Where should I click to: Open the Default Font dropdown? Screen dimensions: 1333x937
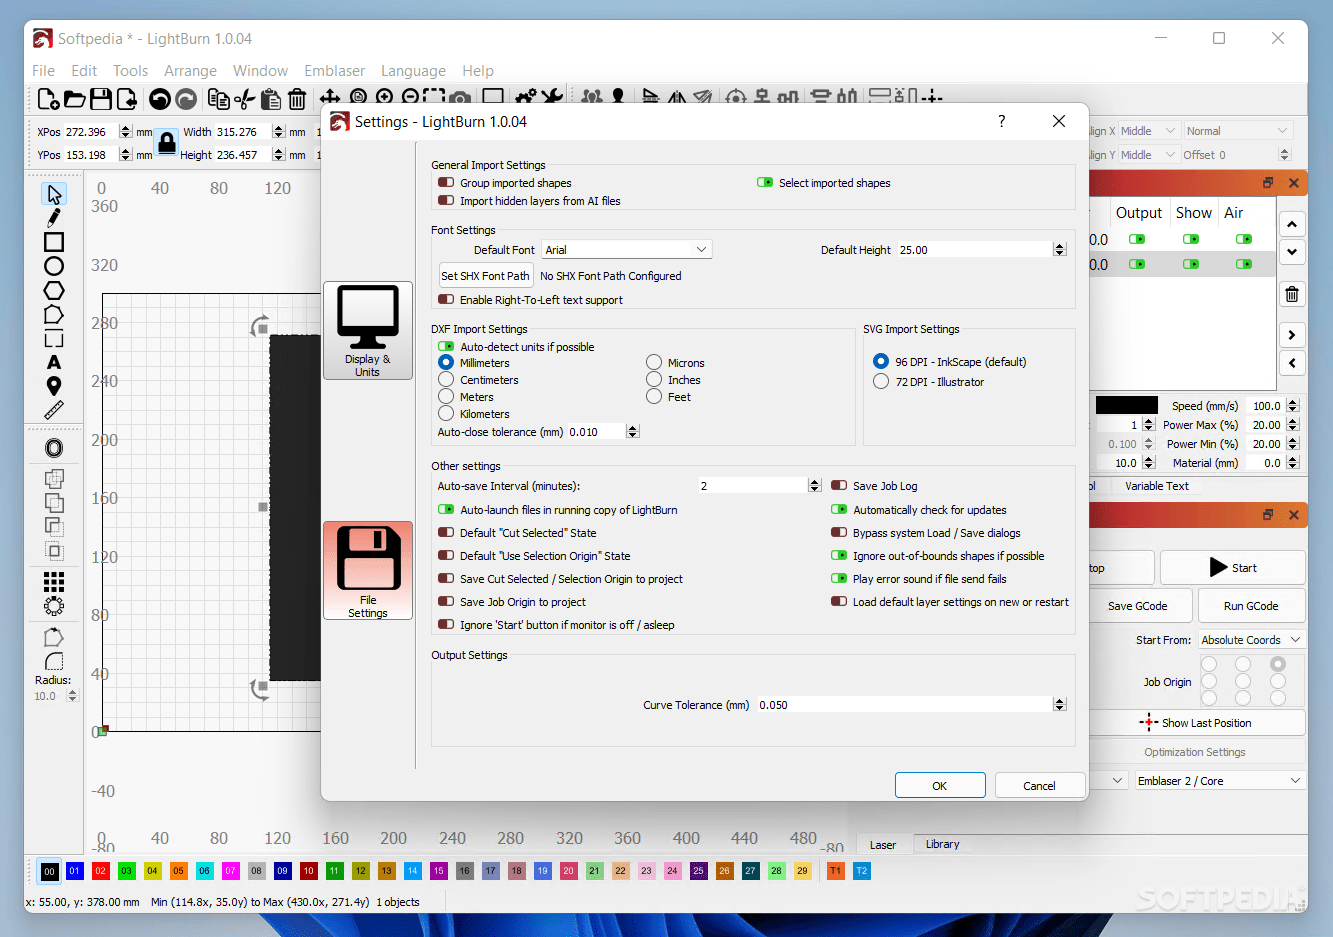[626, 249]
